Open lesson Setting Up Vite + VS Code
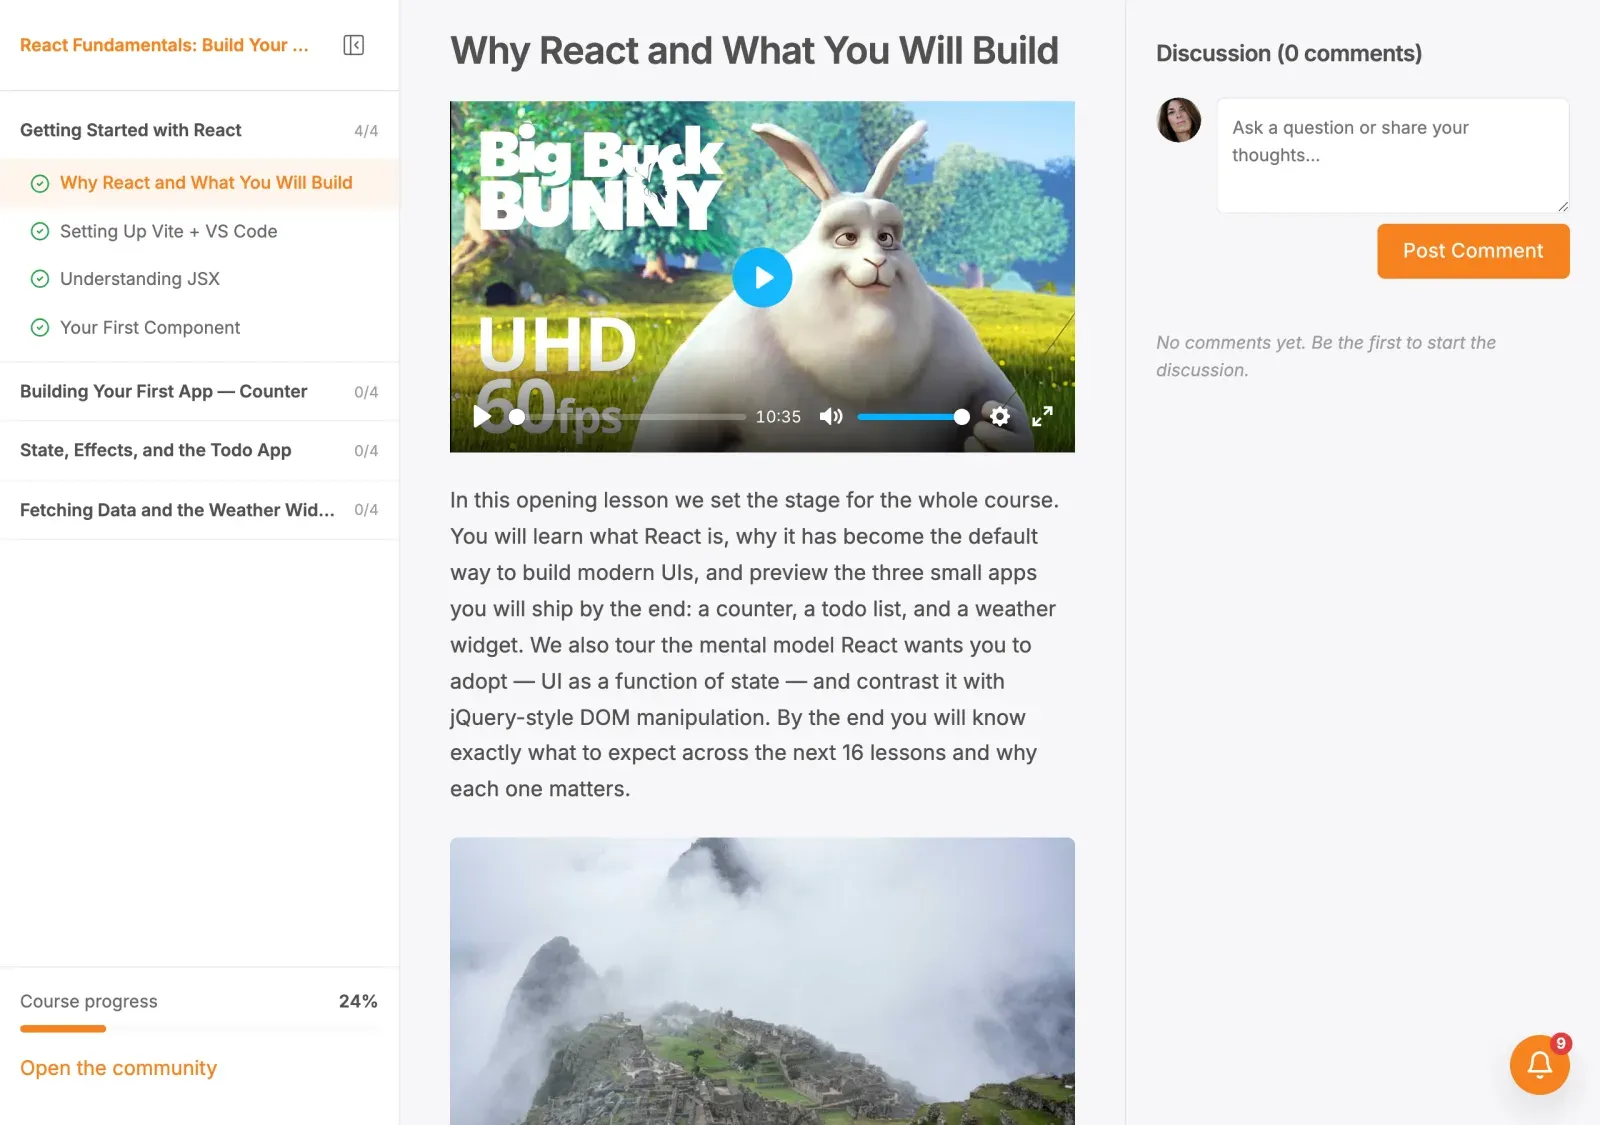This screenshot has height=1125, width=1600. (199, 231)
